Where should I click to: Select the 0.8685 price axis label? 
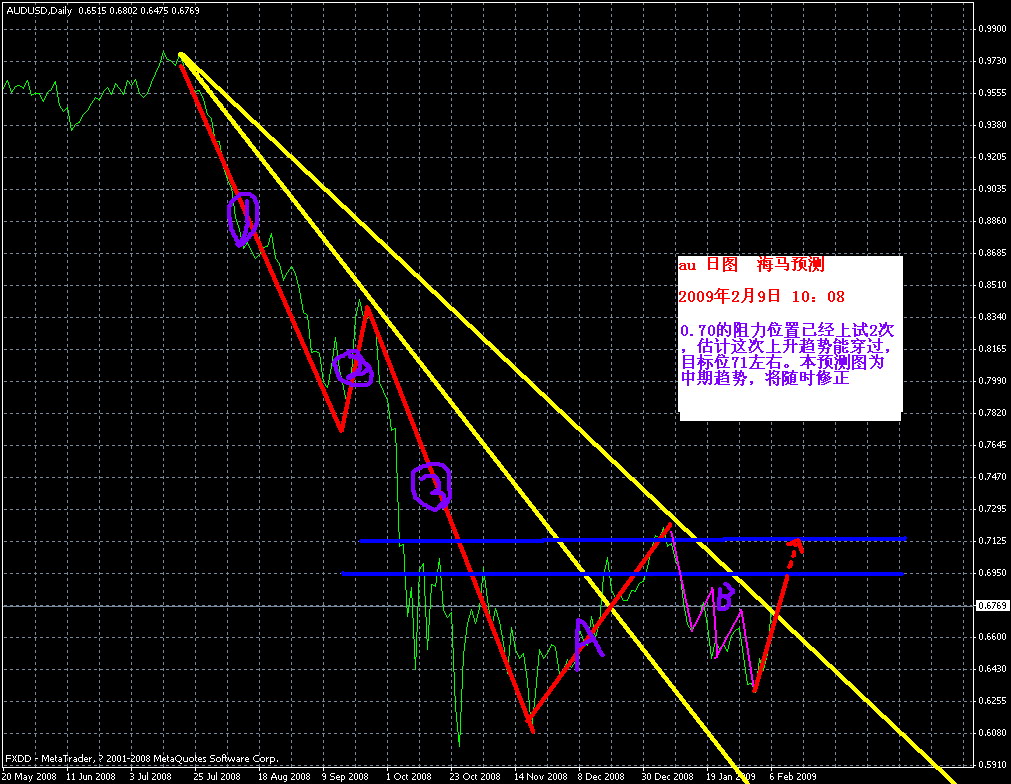992,253
